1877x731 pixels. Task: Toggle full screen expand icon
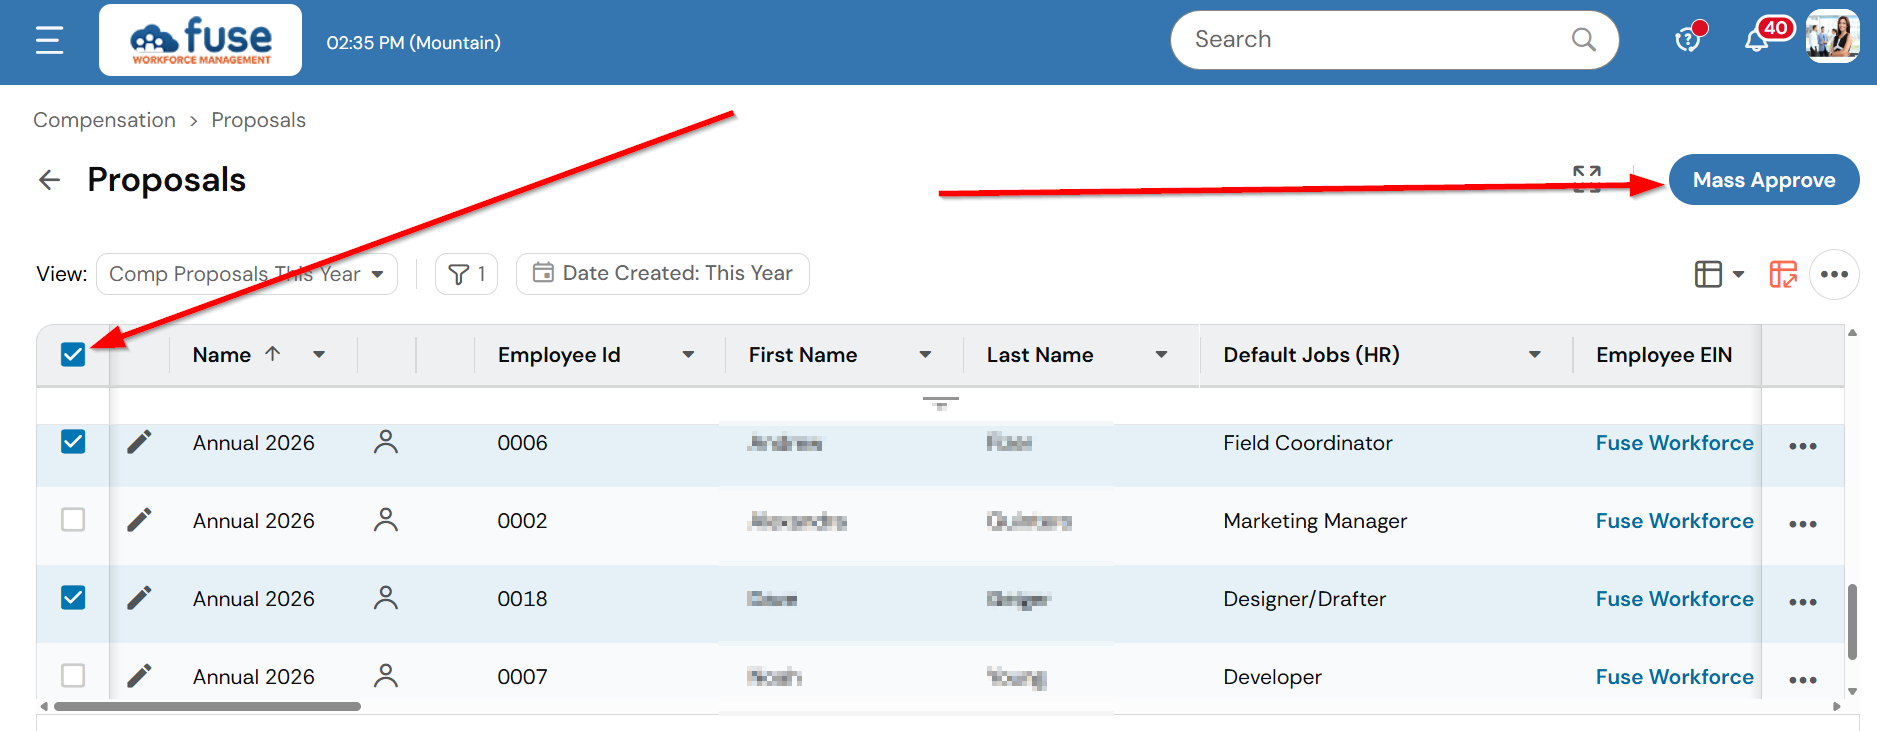coord(1586,179)
